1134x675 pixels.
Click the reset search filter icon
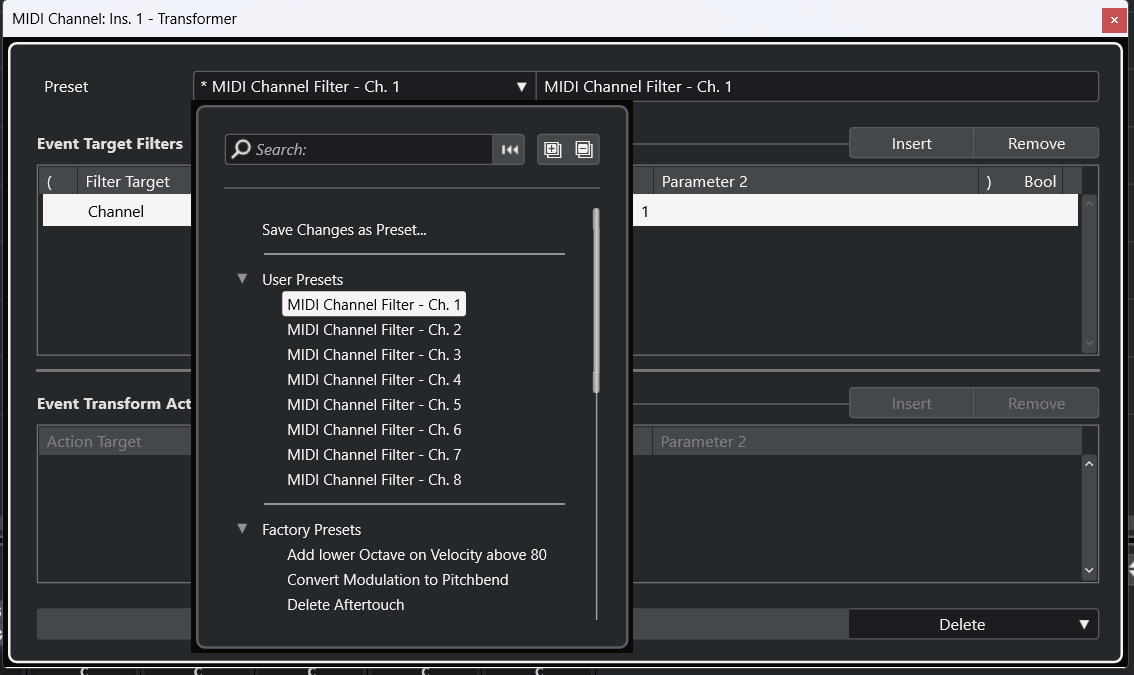(x=510, y=149)
